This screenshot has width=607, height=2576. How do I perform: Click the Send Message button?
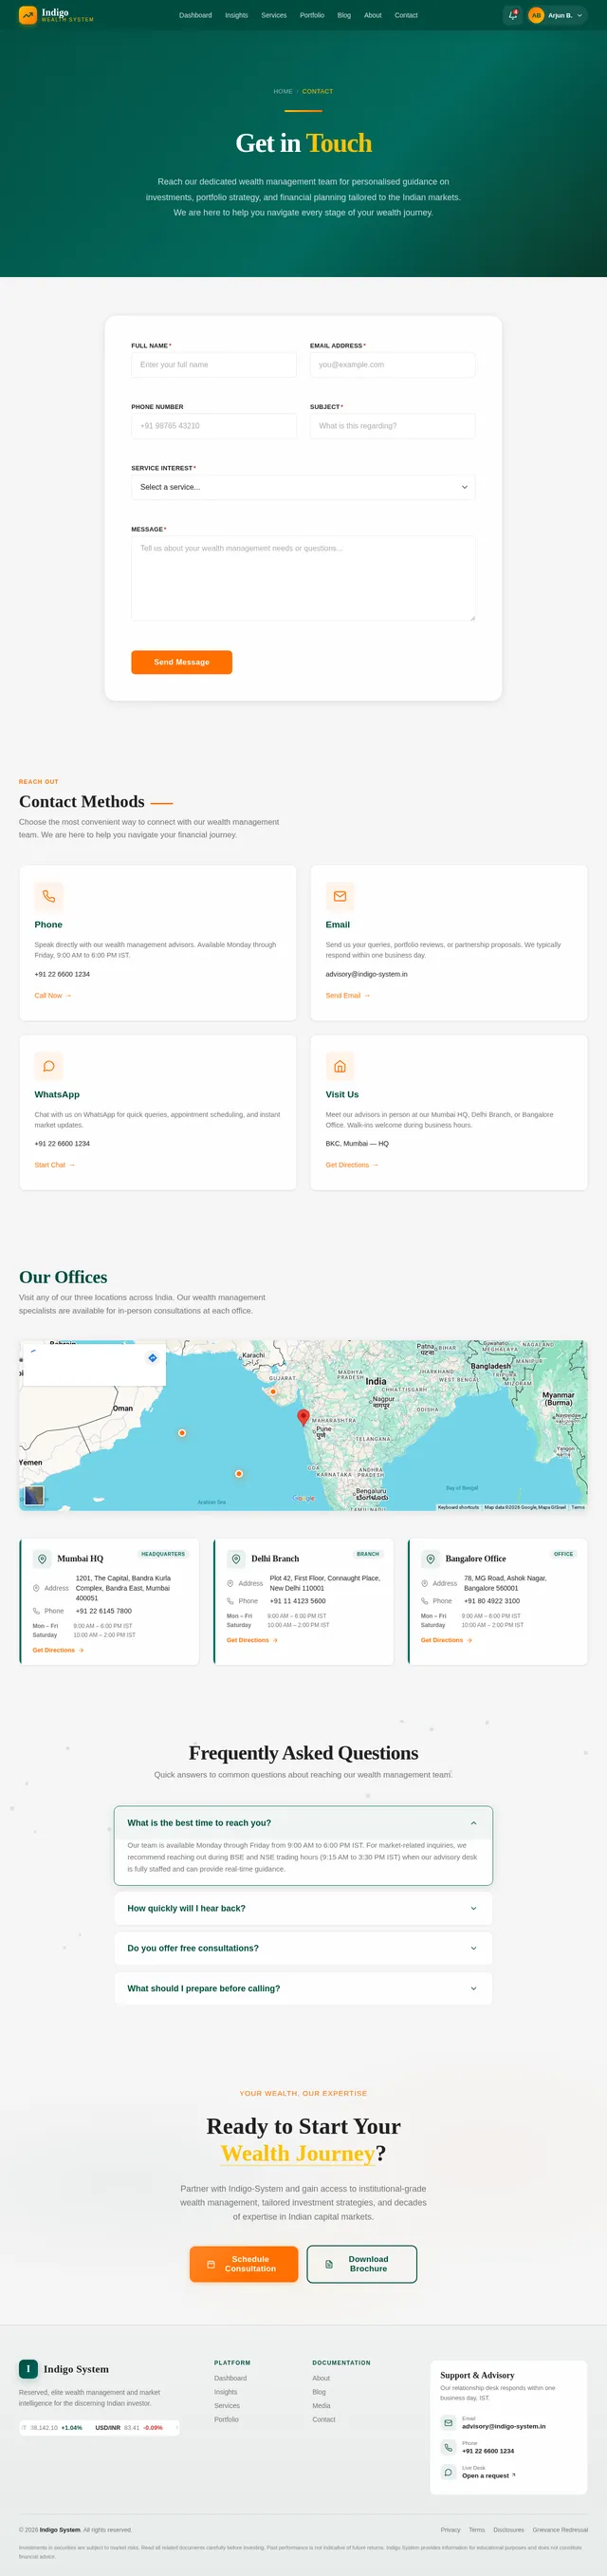click(181, 662)
